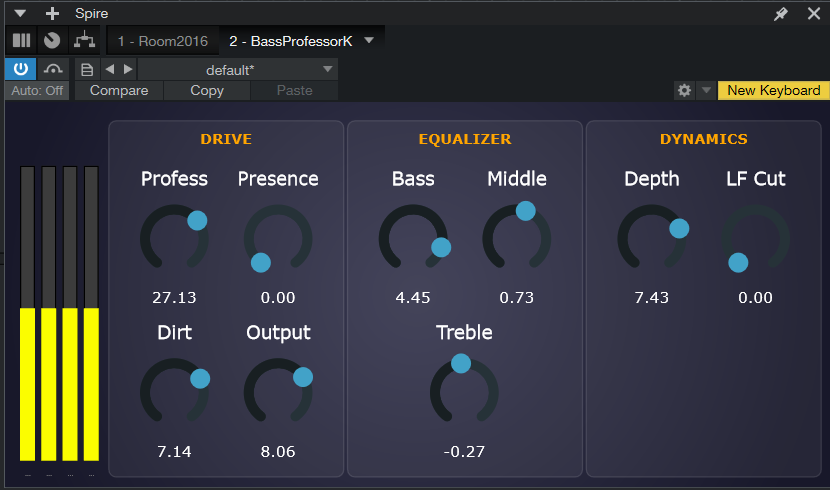Click the Bass value 4.45

coord(413,298)
